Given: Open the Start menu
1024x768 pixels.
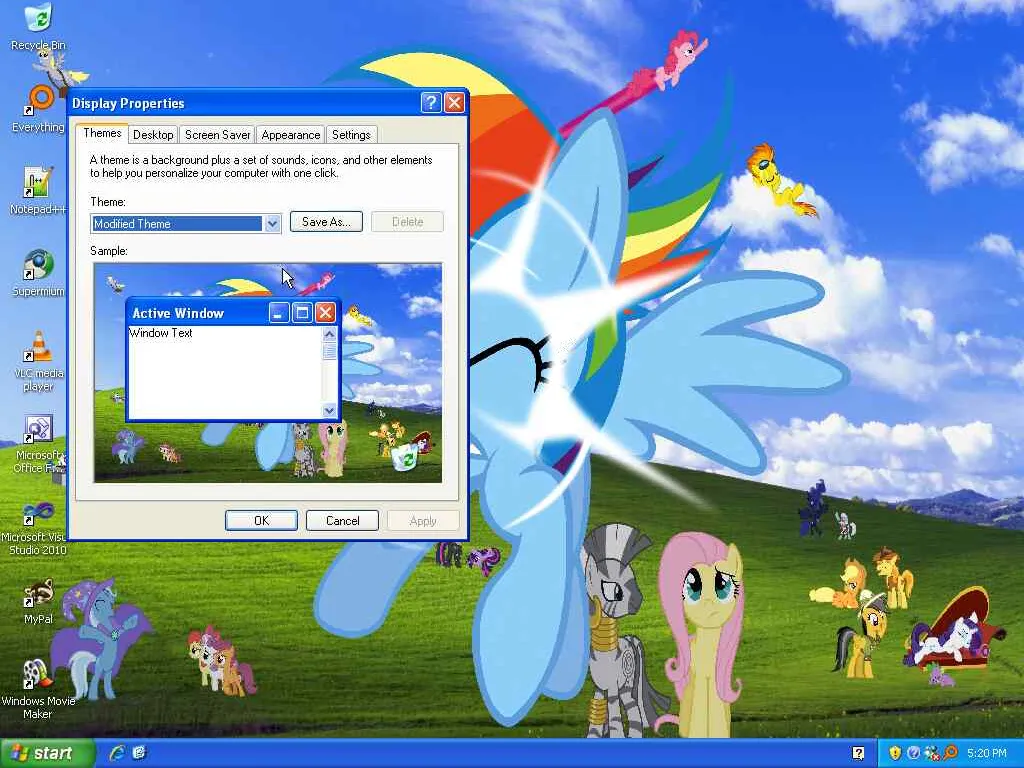Looking at the screenshot, I should click(46, 753).
